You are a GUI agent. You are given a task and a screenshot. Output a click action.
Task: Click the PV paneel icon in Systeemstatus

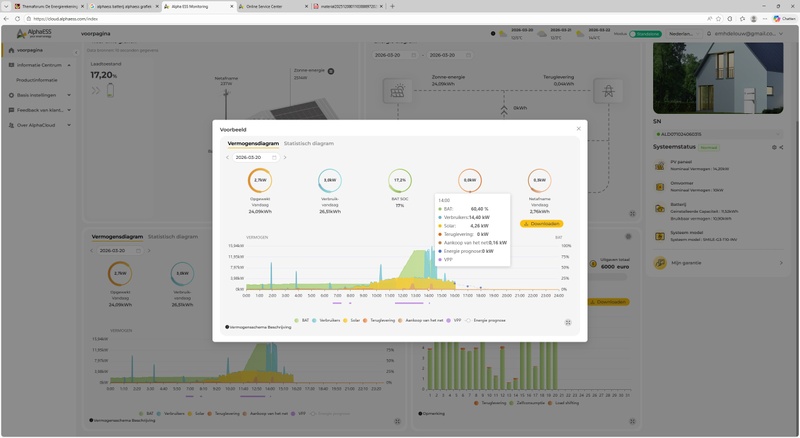click(660, 165)
